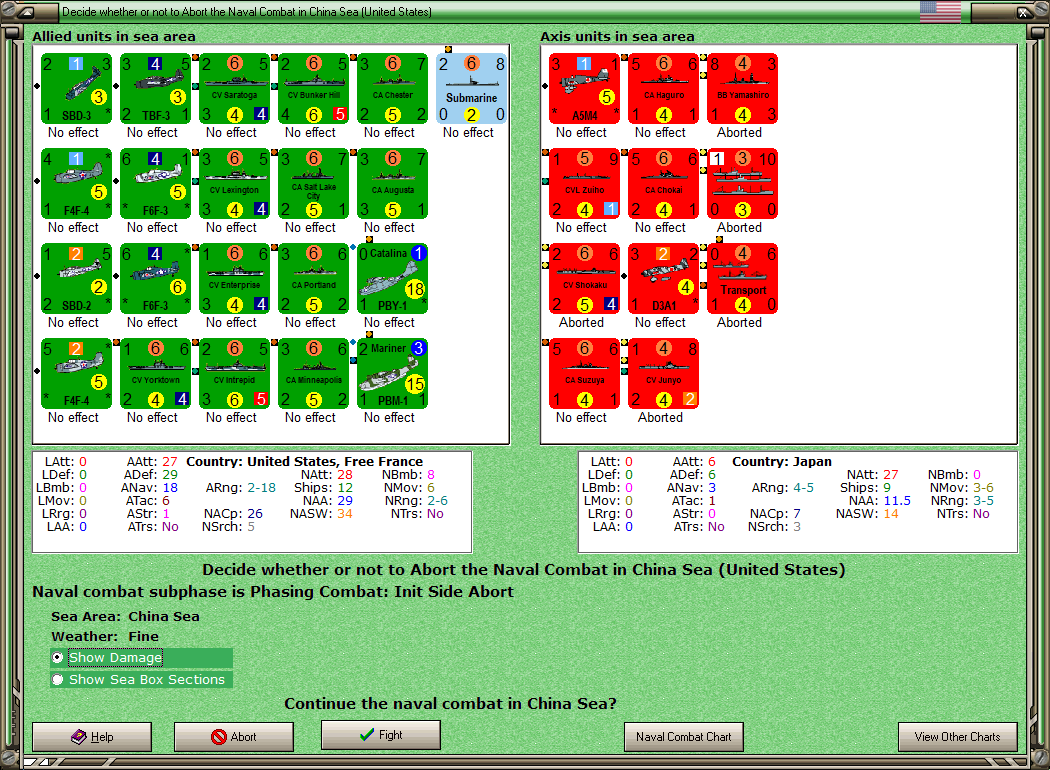Screen dimensions: 1050x770
Task: Select the CA Chester cruiser unit
Action: click(x=392, y=89)
